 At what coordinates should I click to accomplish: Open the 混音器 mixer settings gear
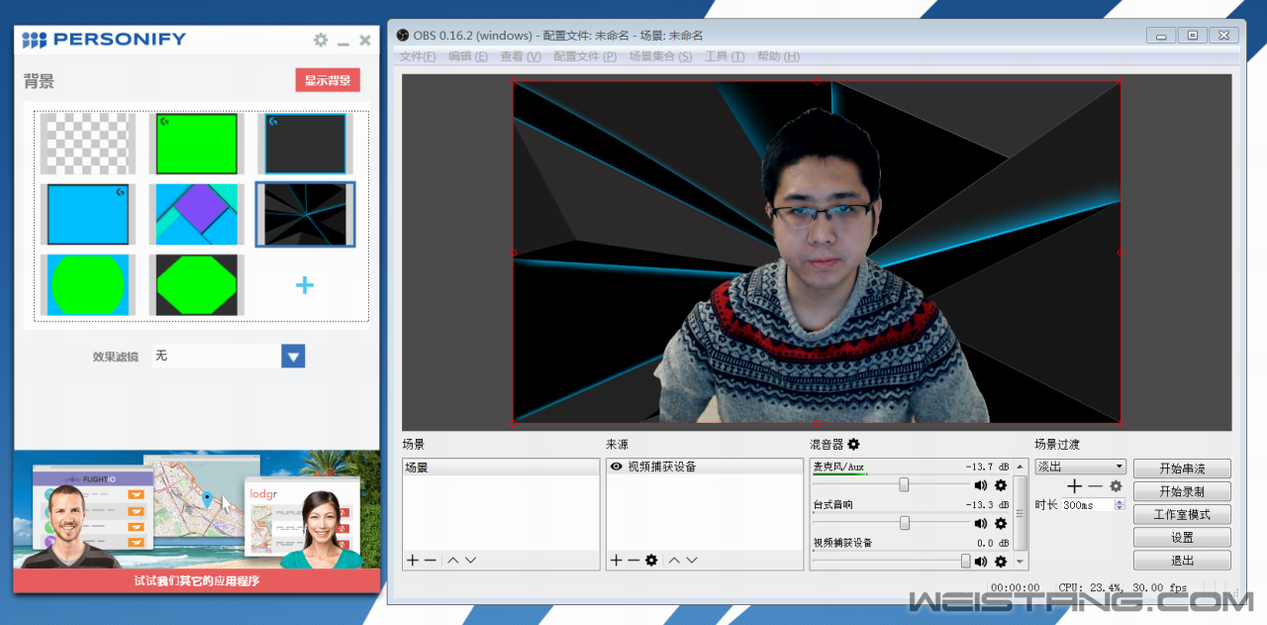[x=854, y=444]
